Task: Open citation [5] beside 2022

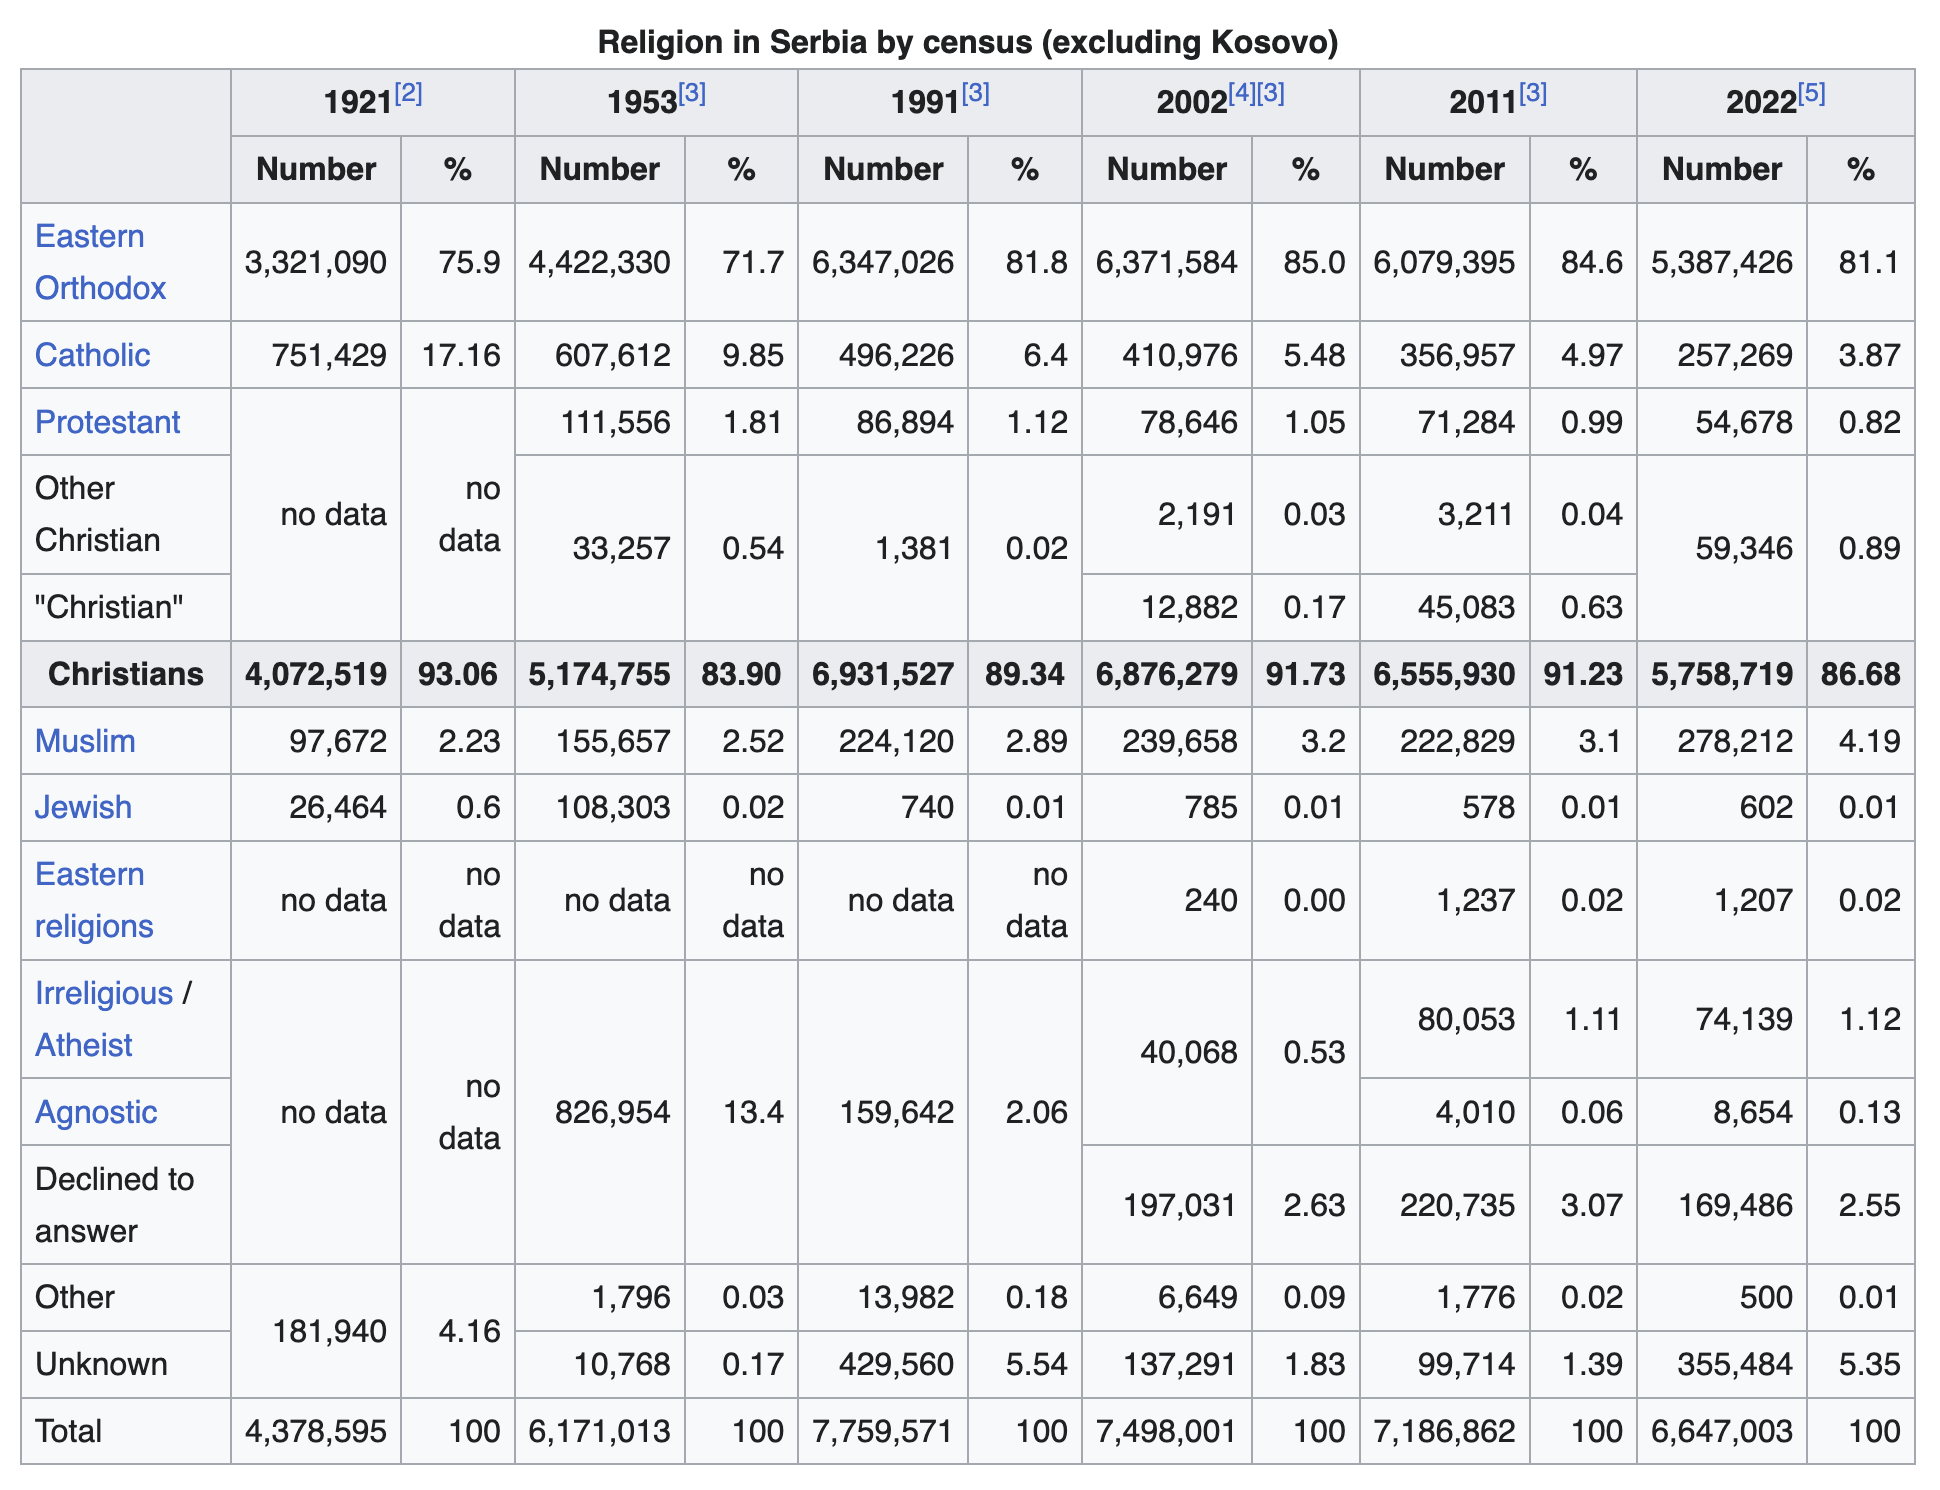Action: coord(1811,94)
